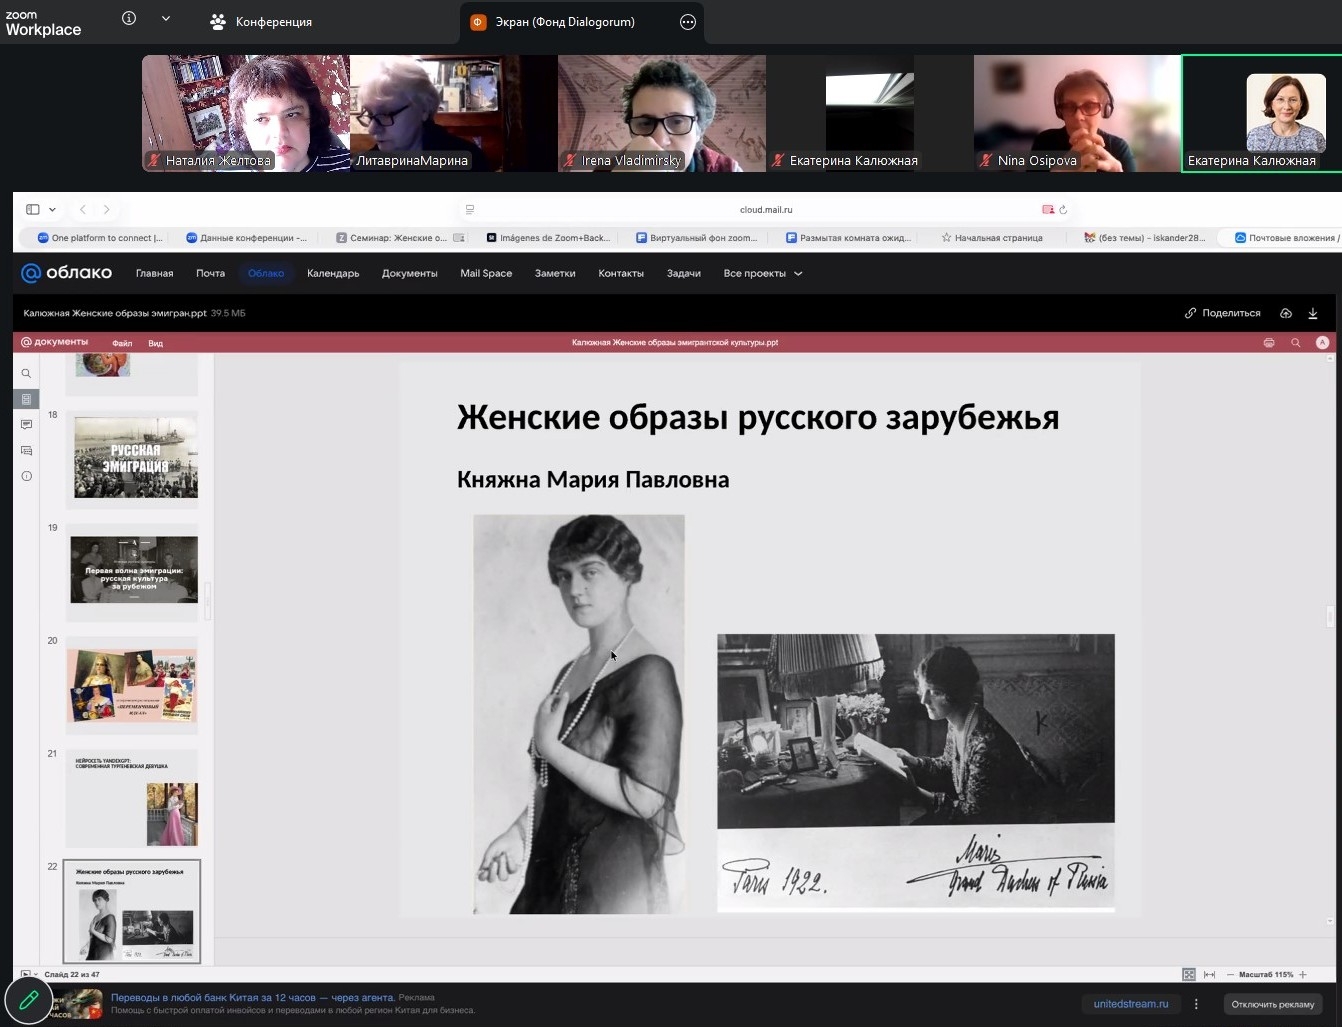1342x1027 pixels.
Task: Select slide 20 thumbnail in the slide panel
Action: [x=133, y=685]
